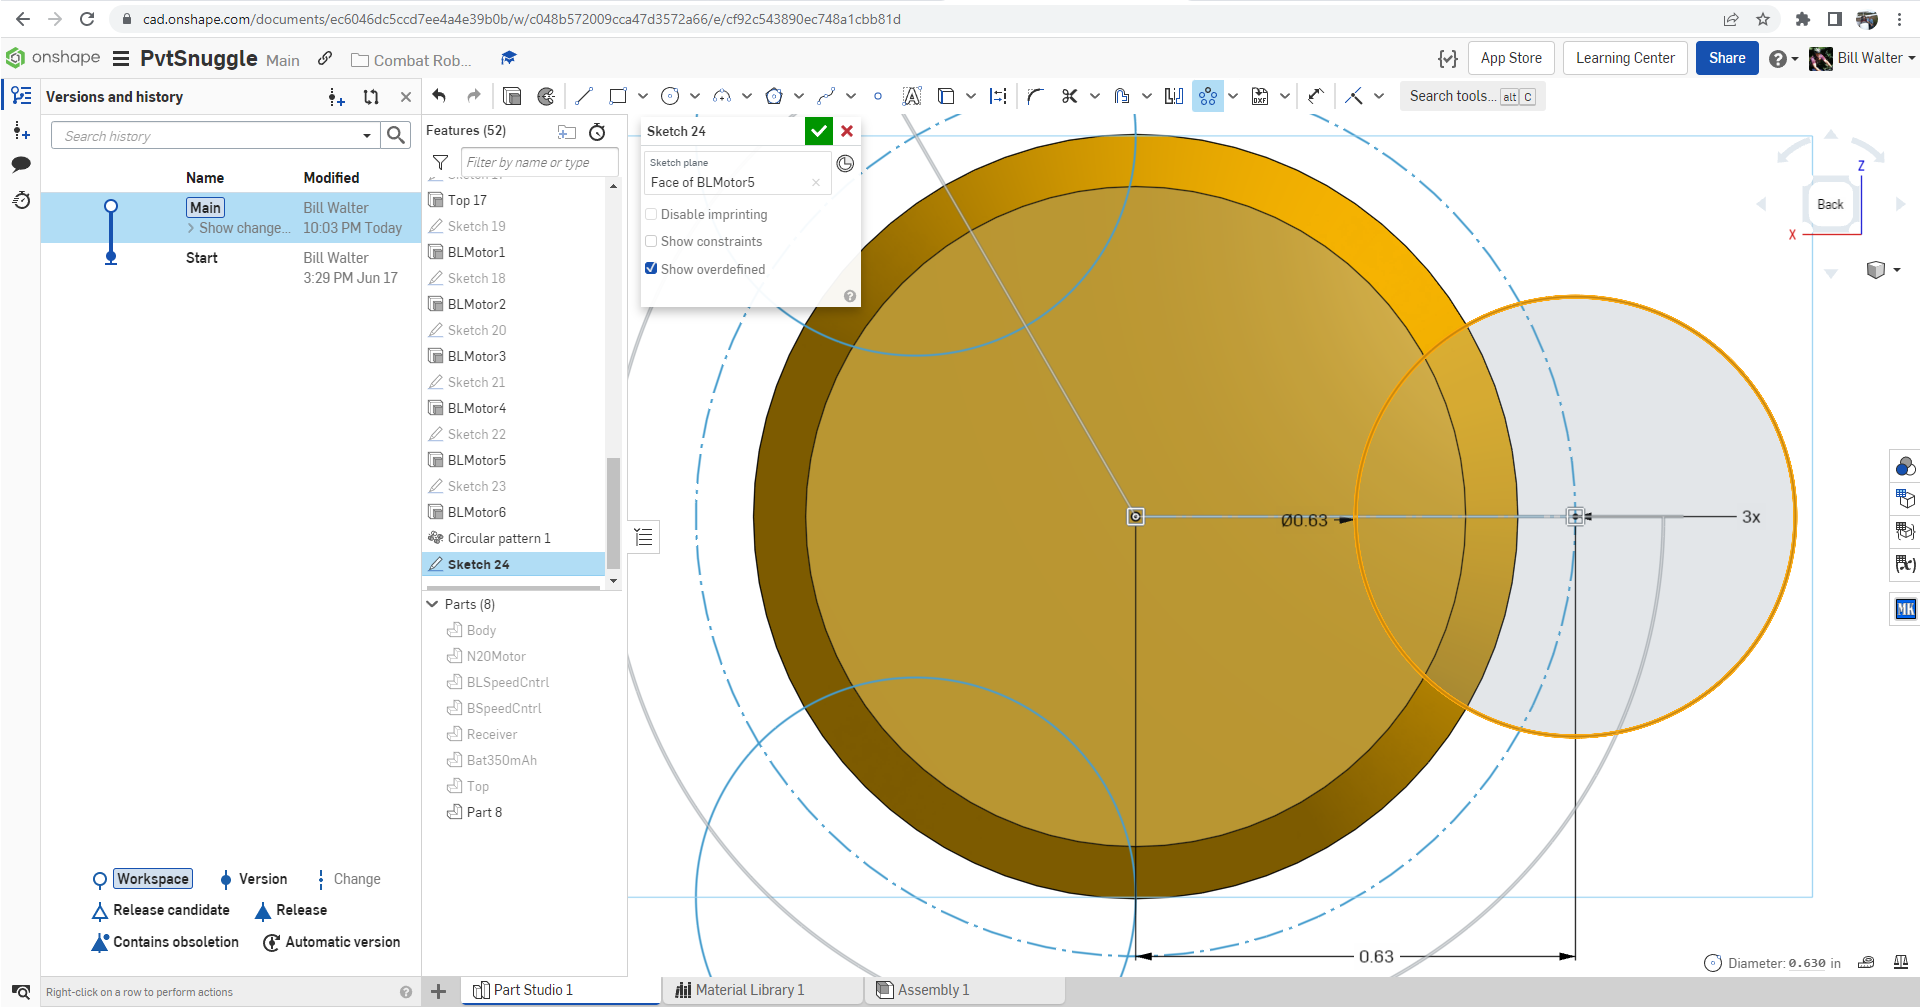Open arc tool variants dropdown

click(747, 96)
